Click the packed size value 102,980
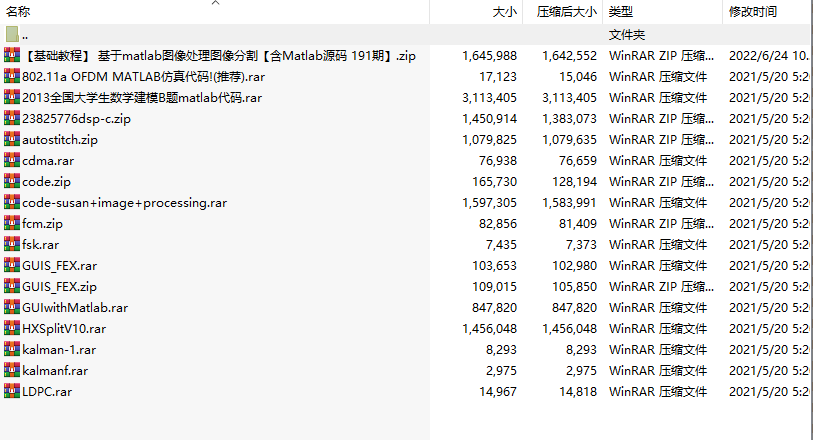813x440 pixels. pos(574,265)
